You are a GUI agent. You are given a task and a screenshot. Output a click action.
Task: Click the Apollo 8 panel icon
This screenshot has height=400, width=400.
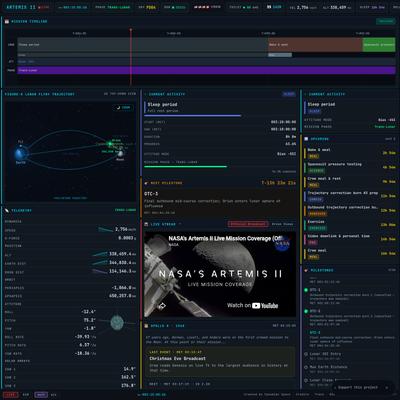(146, 326)
